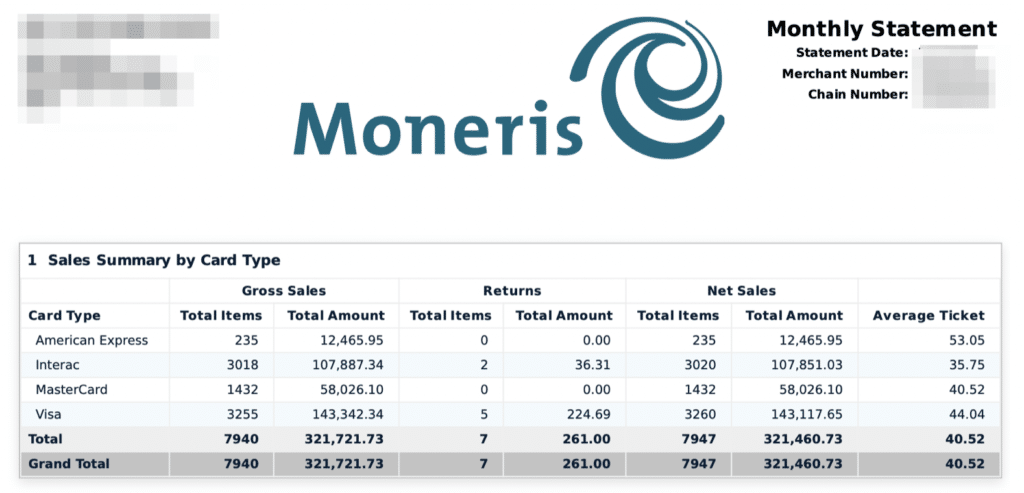The image size is (1024, 493).
Task: Click Total row returns amount "261.00"
Action: [x=587, y=439]
